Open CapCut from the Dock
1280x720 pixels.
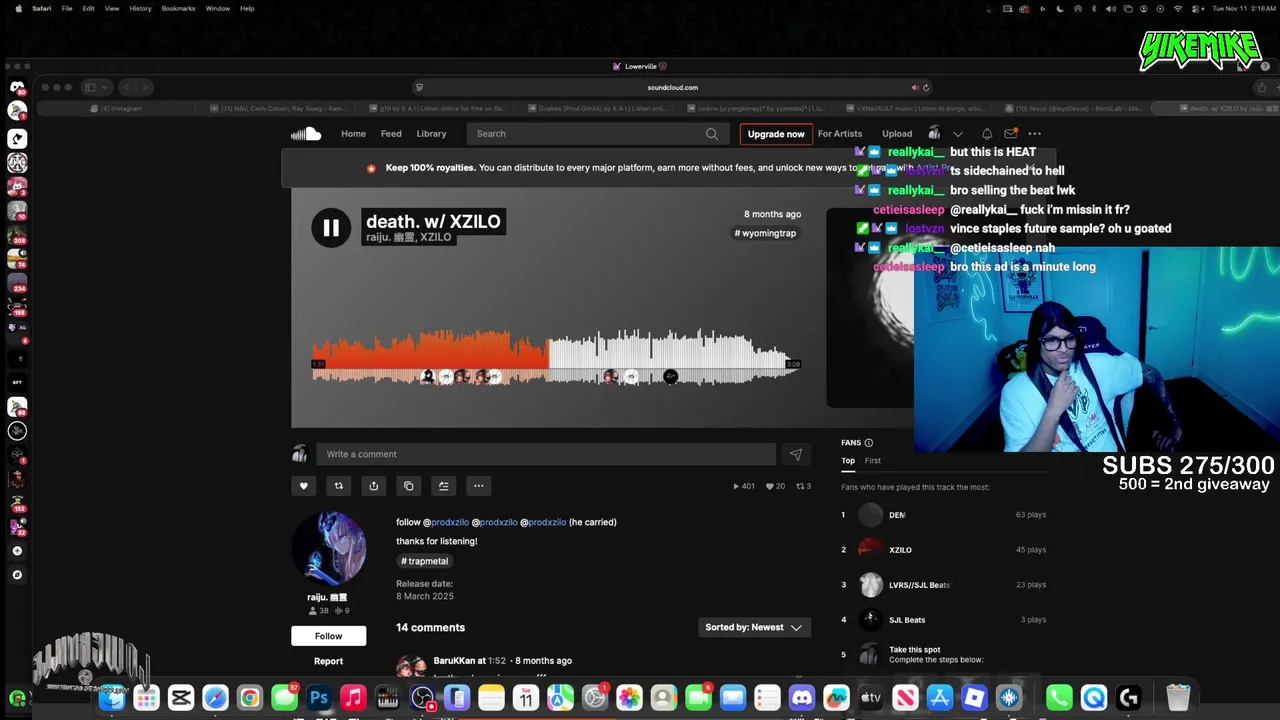point(181,698)
